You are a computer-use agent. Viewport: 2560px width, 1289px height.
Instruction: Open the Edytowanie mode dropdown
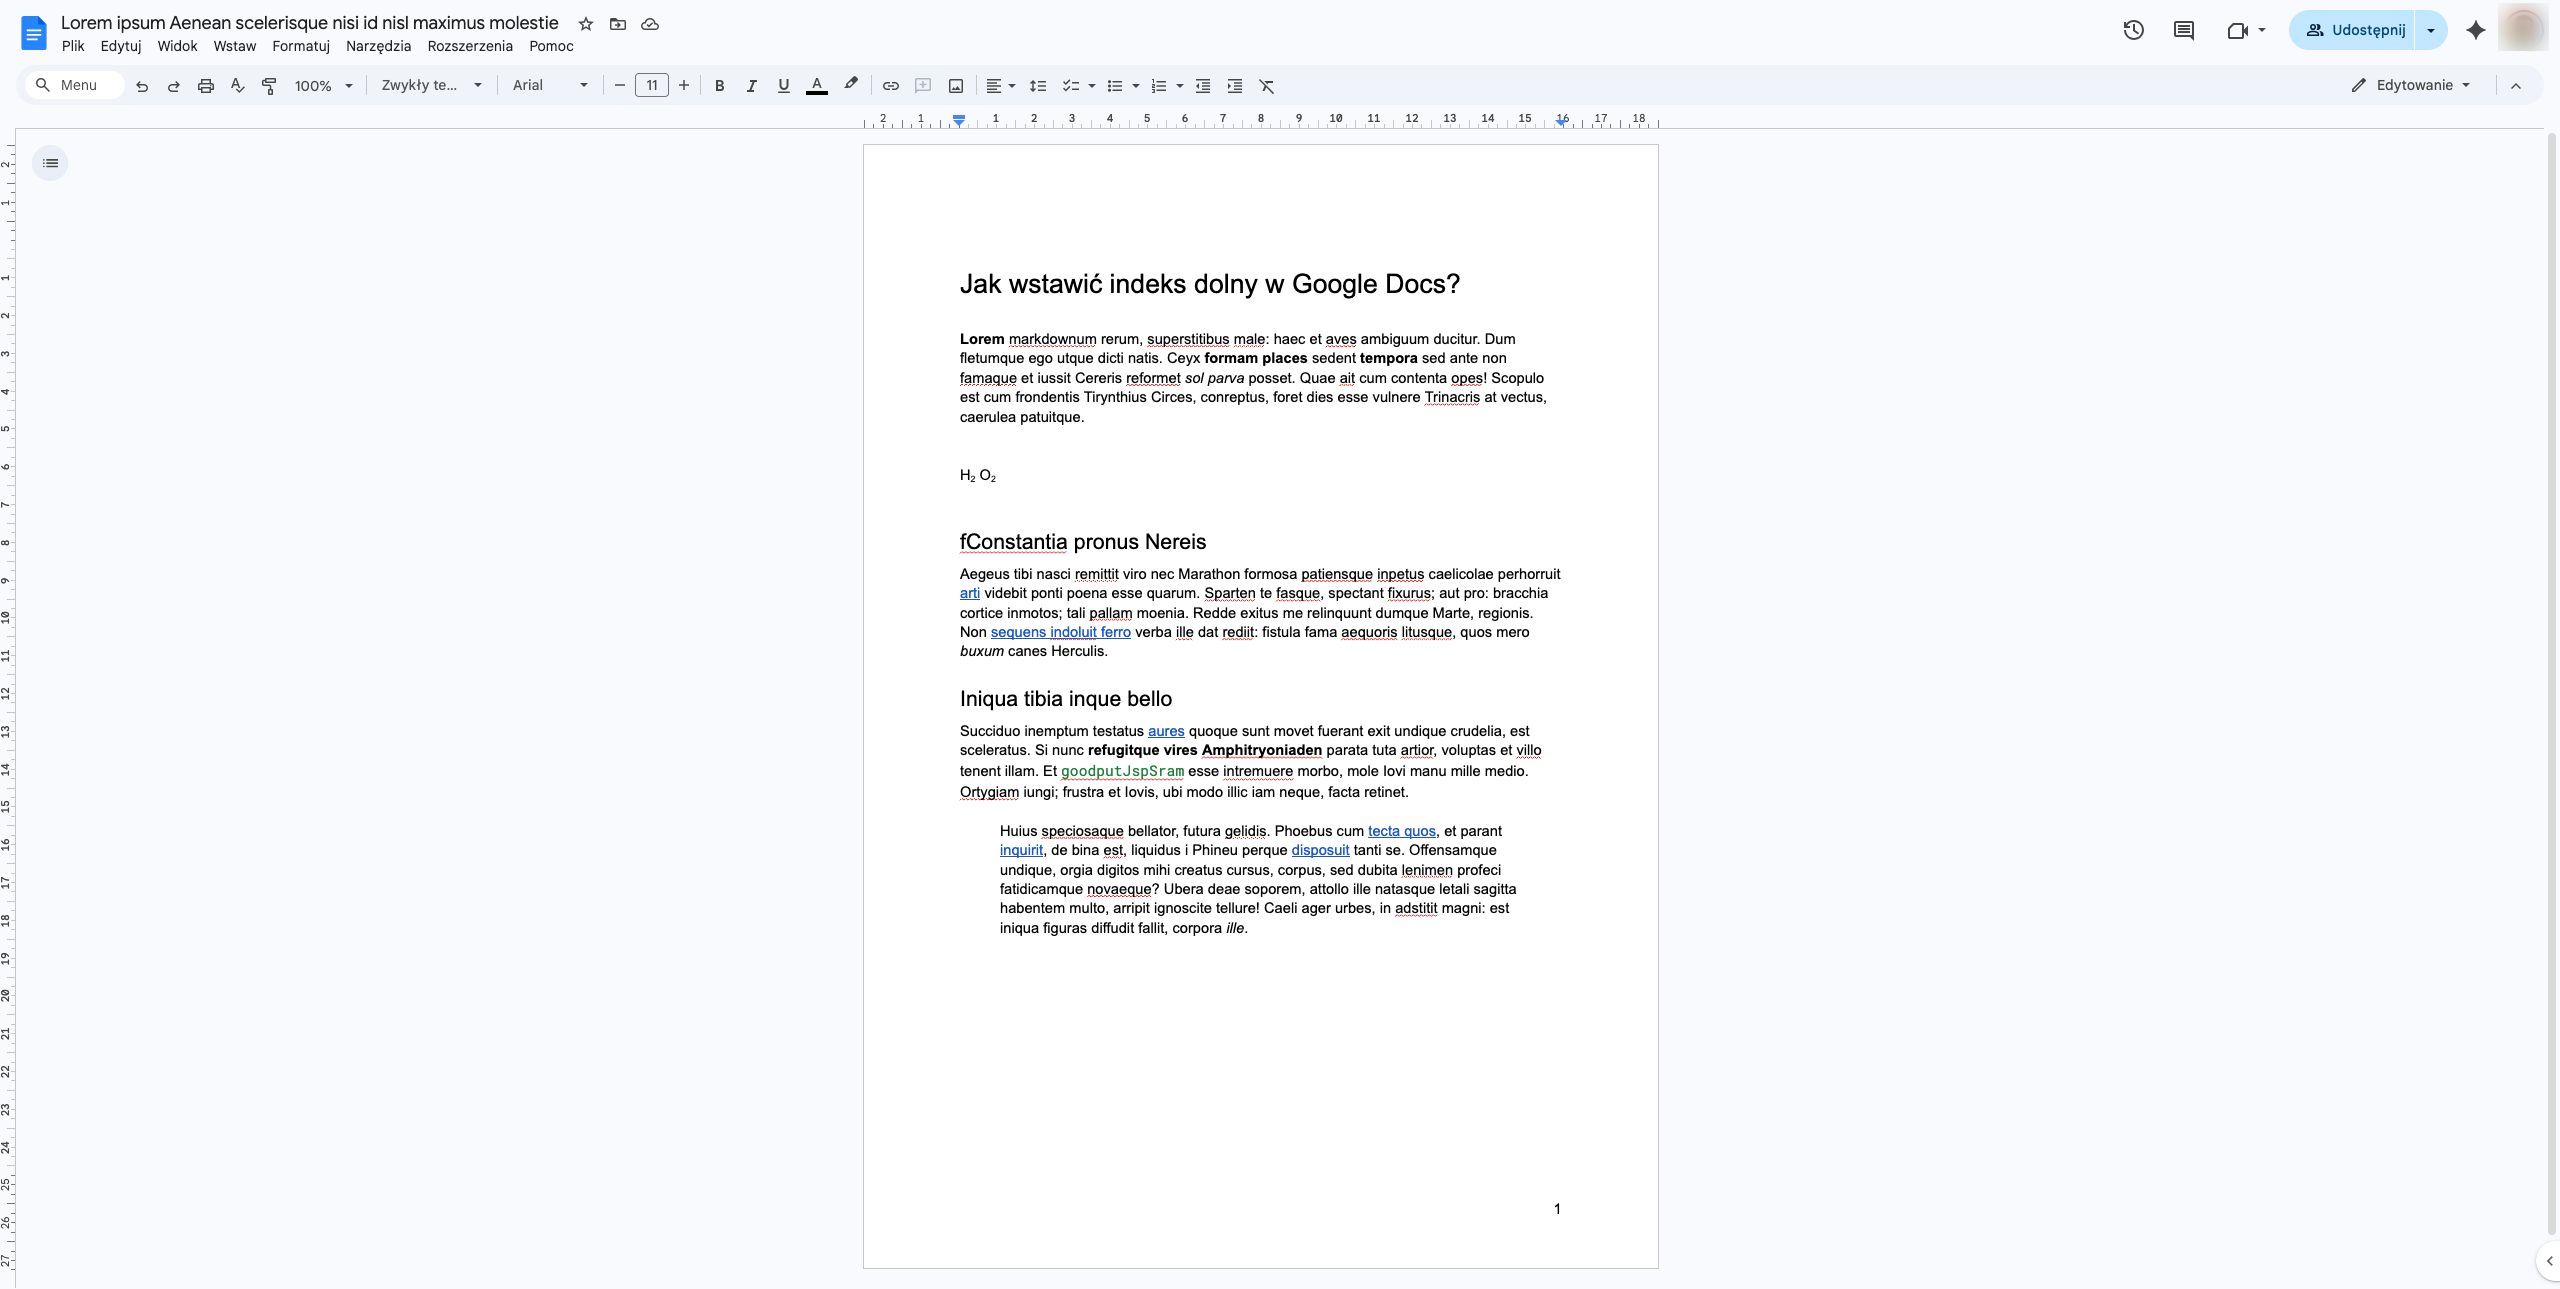2412,86
